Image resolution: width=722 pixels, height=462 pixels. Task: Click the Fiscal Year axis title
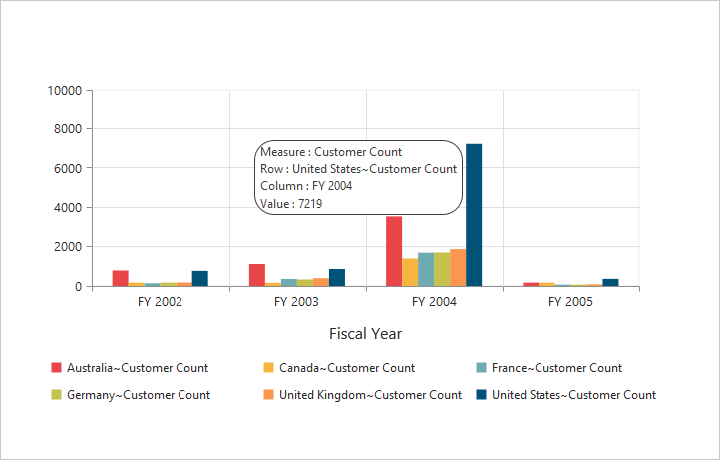click(365, 334)
